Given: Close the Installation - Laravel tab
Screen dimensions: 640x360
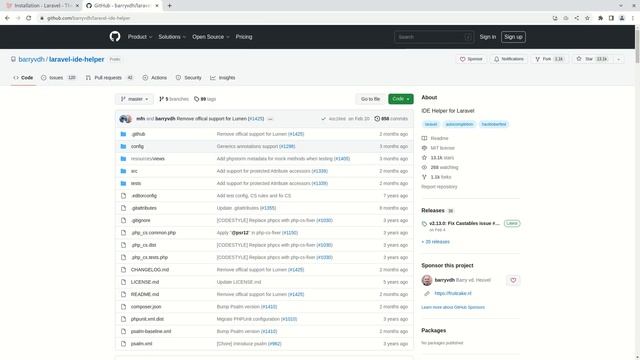Looking at the screenshot, I should [77, 6].
